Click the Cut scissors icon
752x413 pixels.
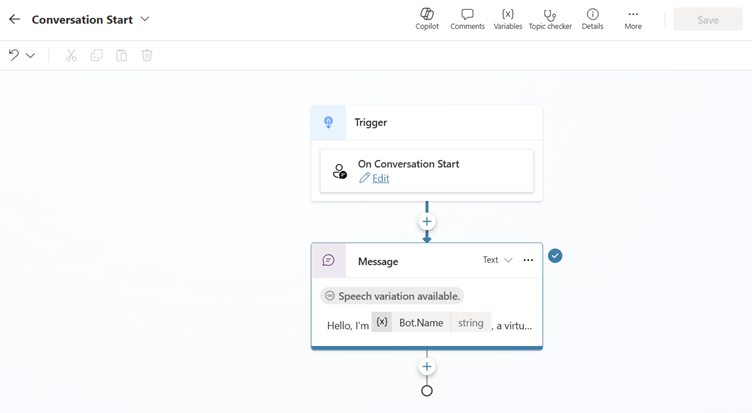(71, 55)
